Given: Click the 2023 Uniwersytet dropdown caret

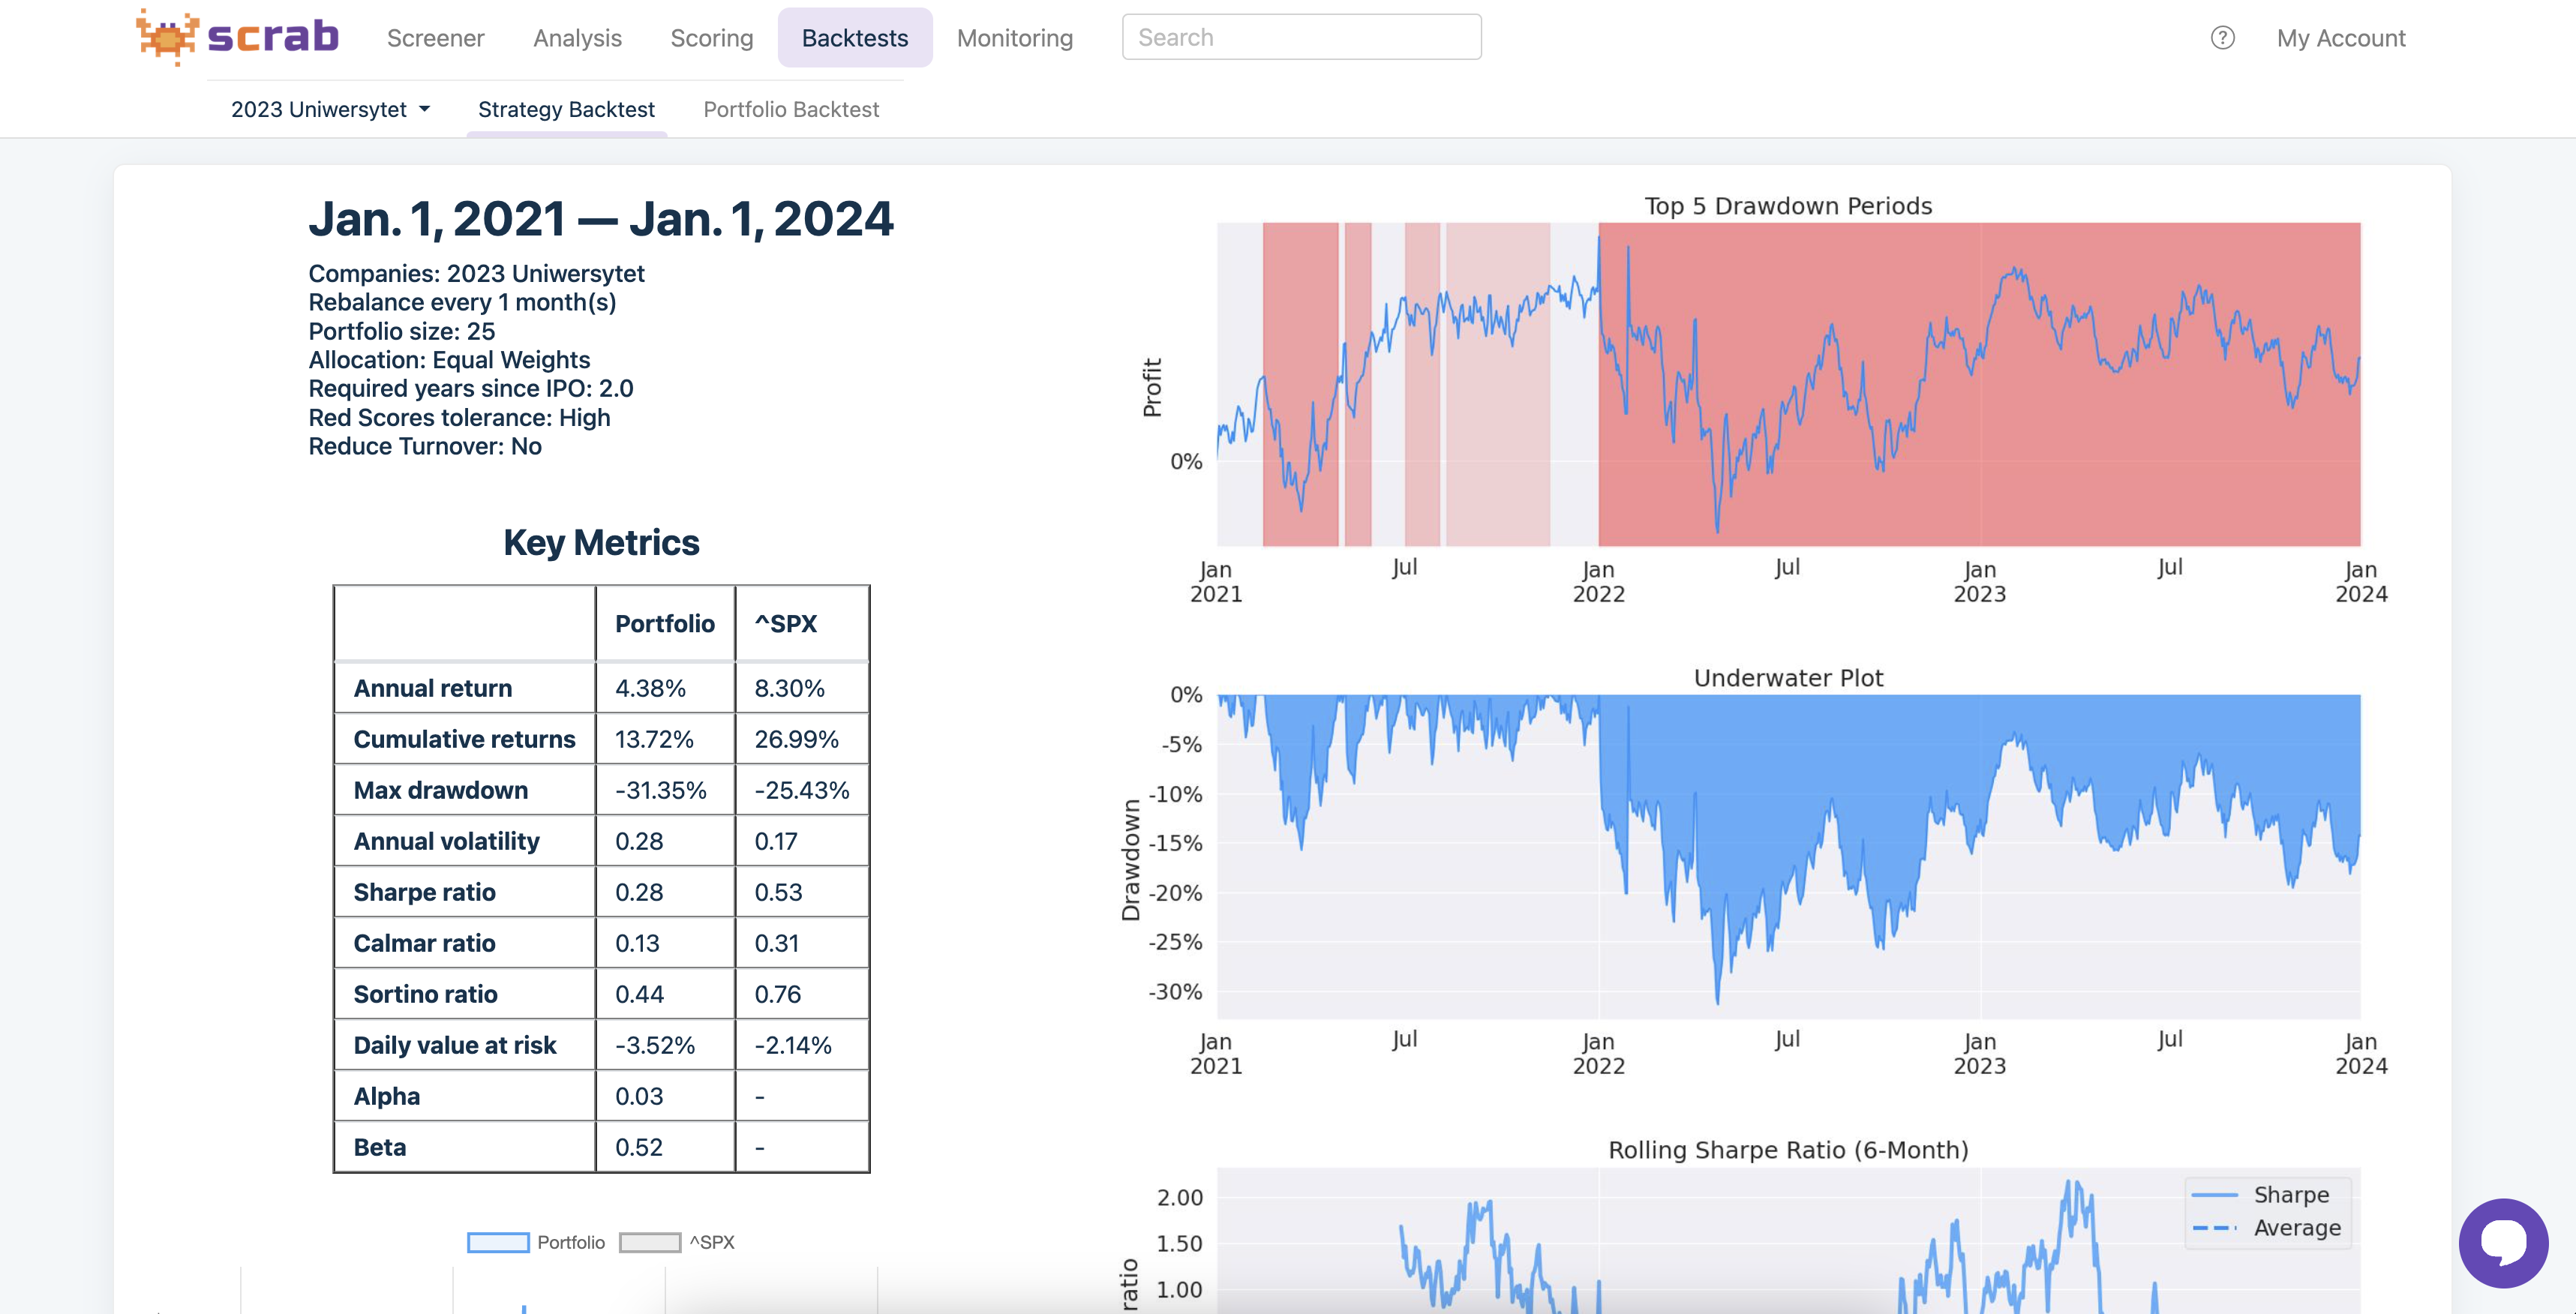Looking at the screenshot, I should [425, 109].
